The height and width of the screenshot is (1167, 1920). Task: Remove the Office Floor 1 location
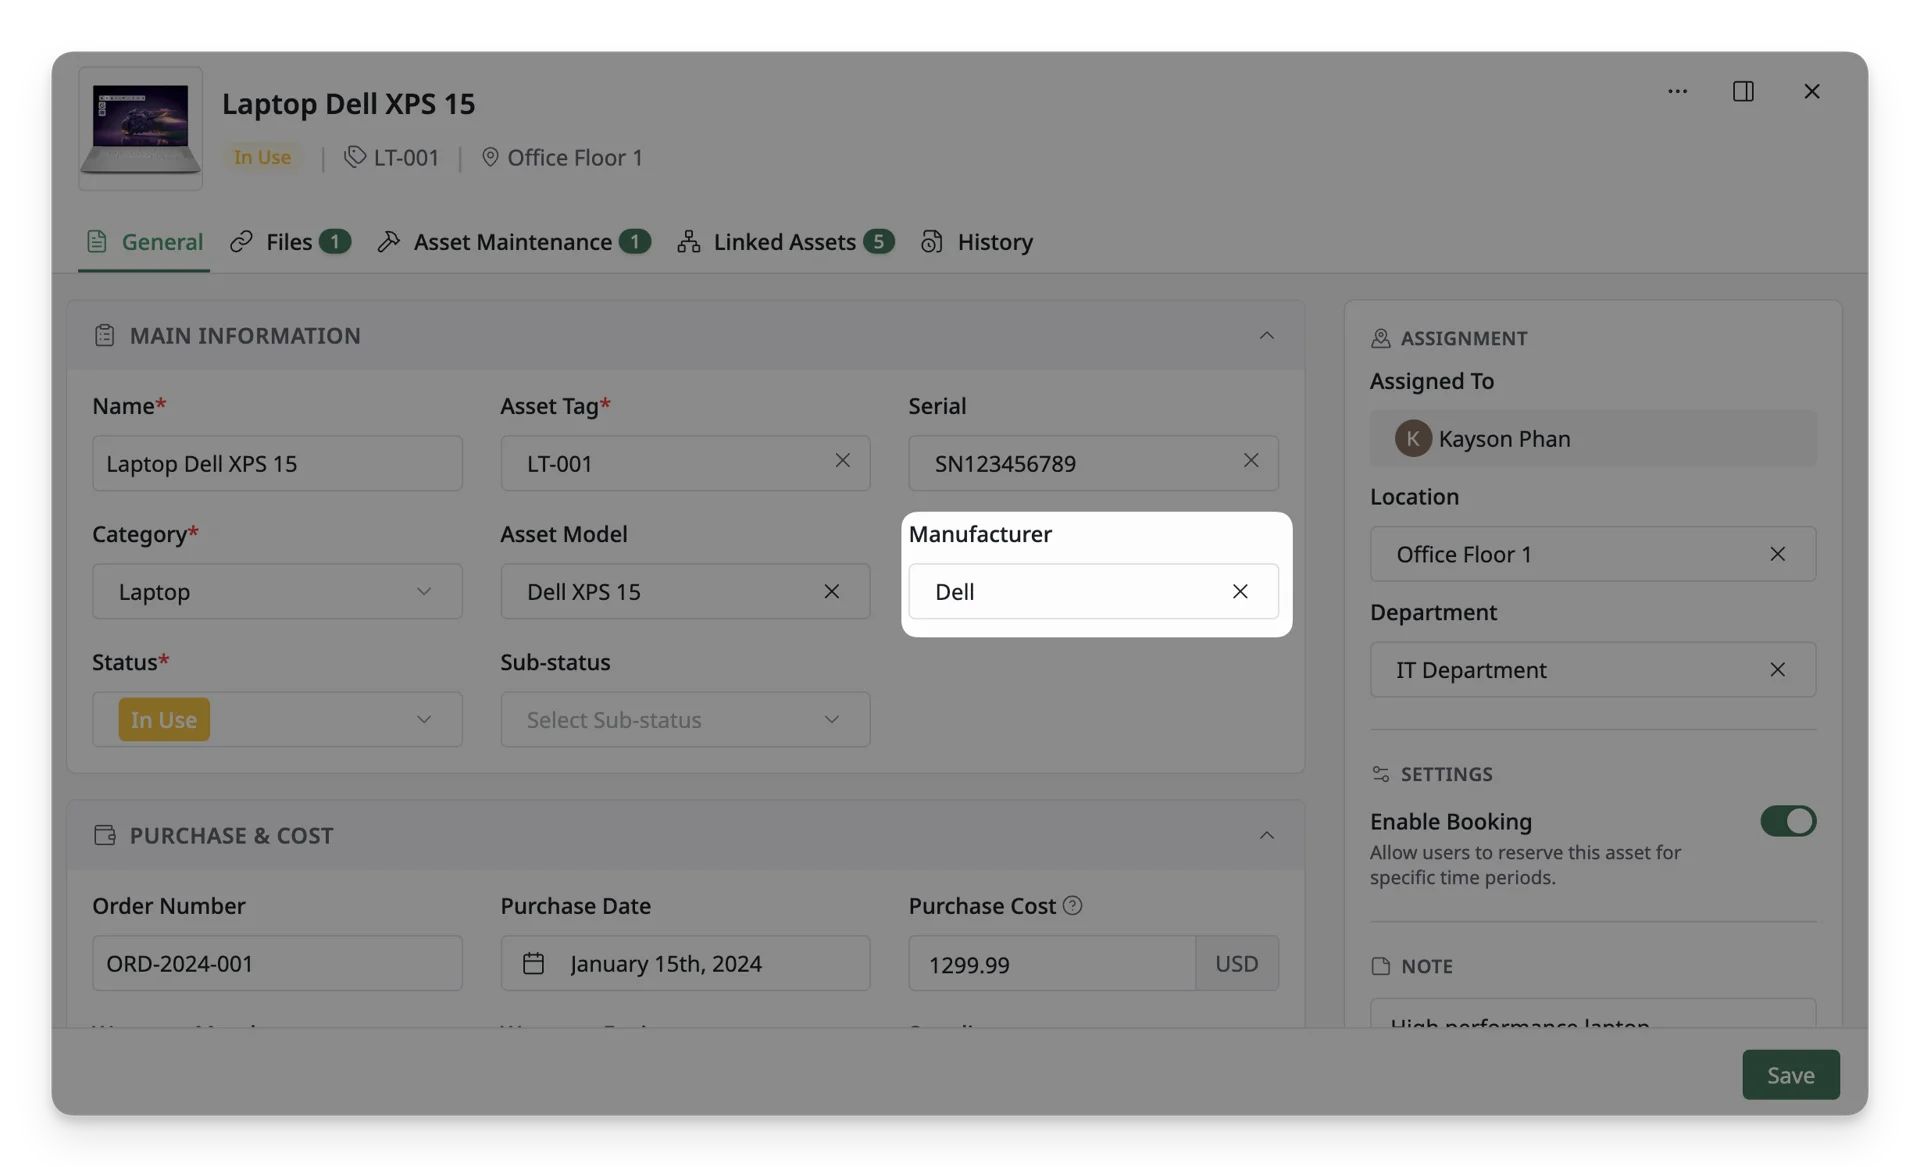1777,554
